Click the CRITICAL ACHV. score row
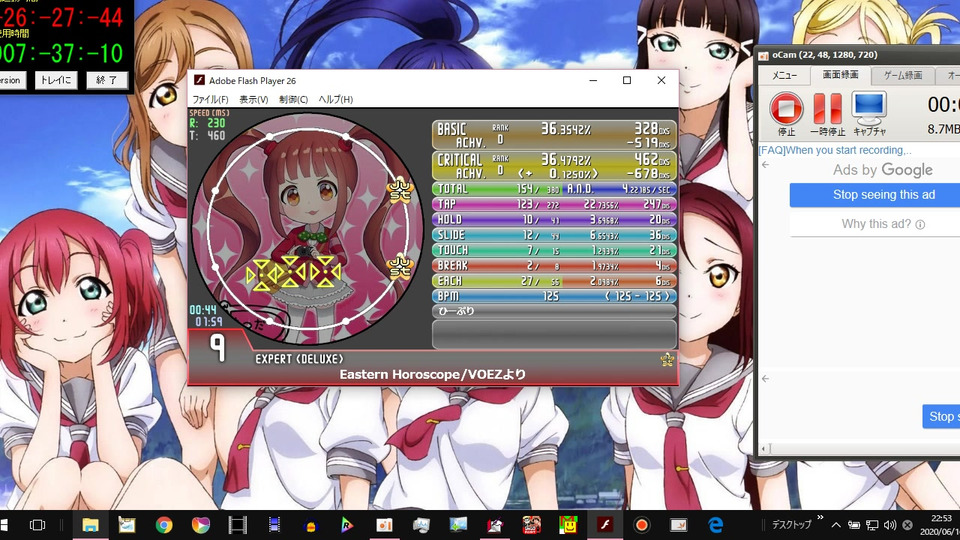The height and width of the screenshot is (540, 960). coord(554,166)
